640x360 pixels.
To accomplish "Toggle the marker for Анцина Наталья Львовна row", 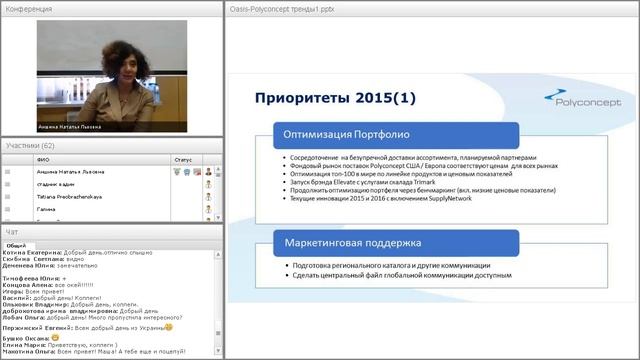I will click(7, 172).
